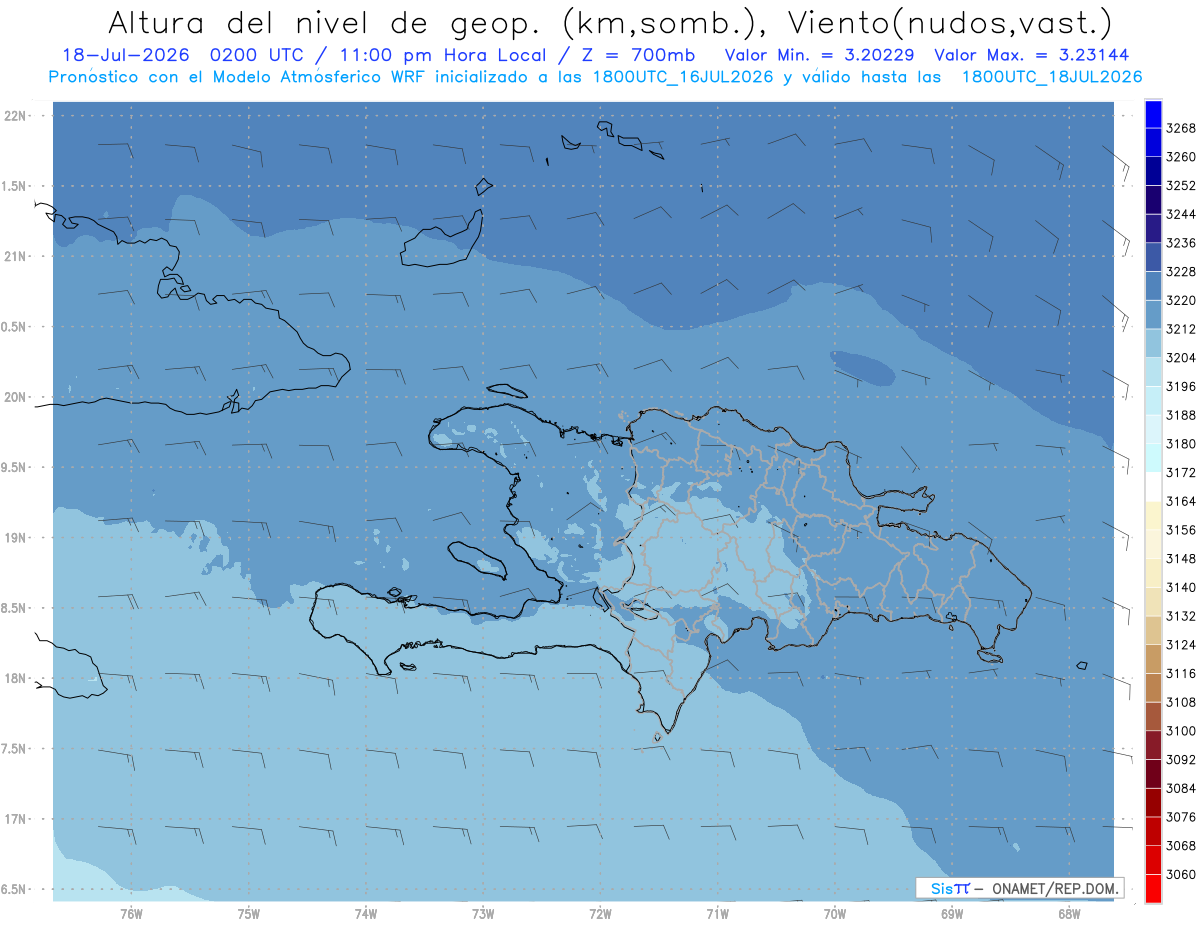Click color bar value 3212
Viewport: 1200px width, 927px height.
[x=1181, y=329]
